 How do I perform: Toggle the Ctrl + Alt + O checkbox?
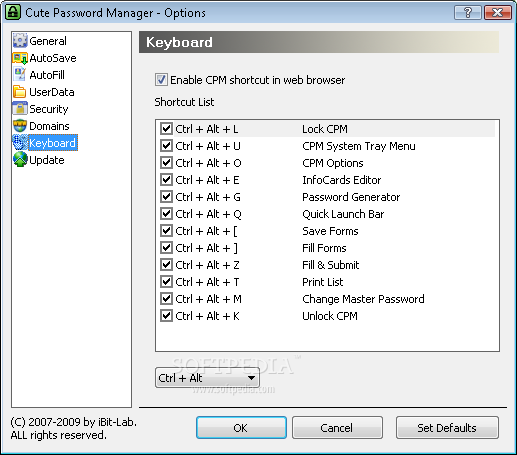point(166,163)
